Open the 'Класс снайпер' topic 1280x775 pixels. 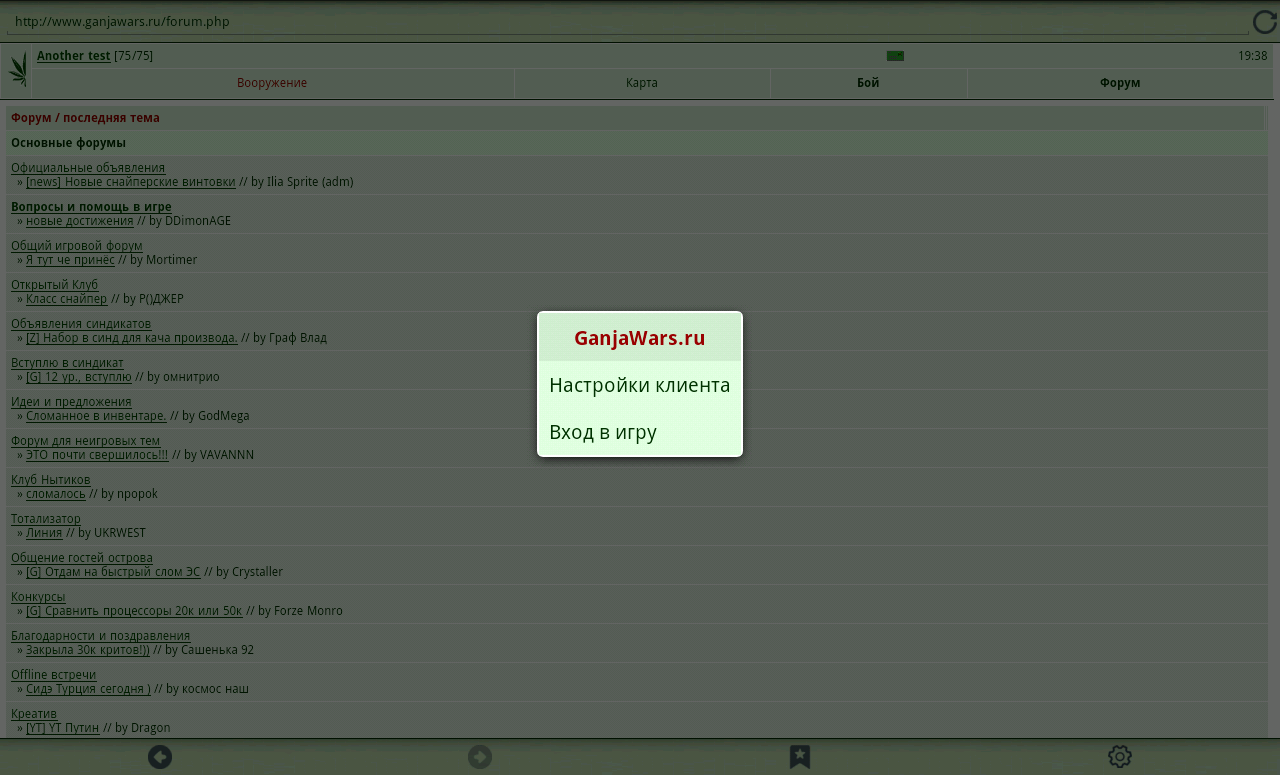click(x=67, y=299)
